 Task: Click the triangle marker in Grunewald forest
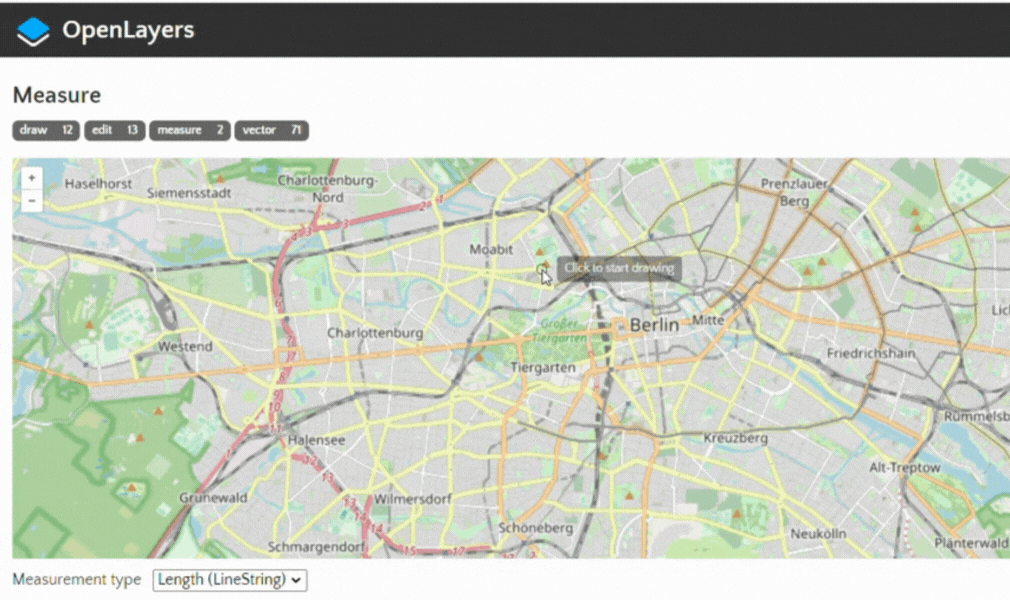[131, 488]
